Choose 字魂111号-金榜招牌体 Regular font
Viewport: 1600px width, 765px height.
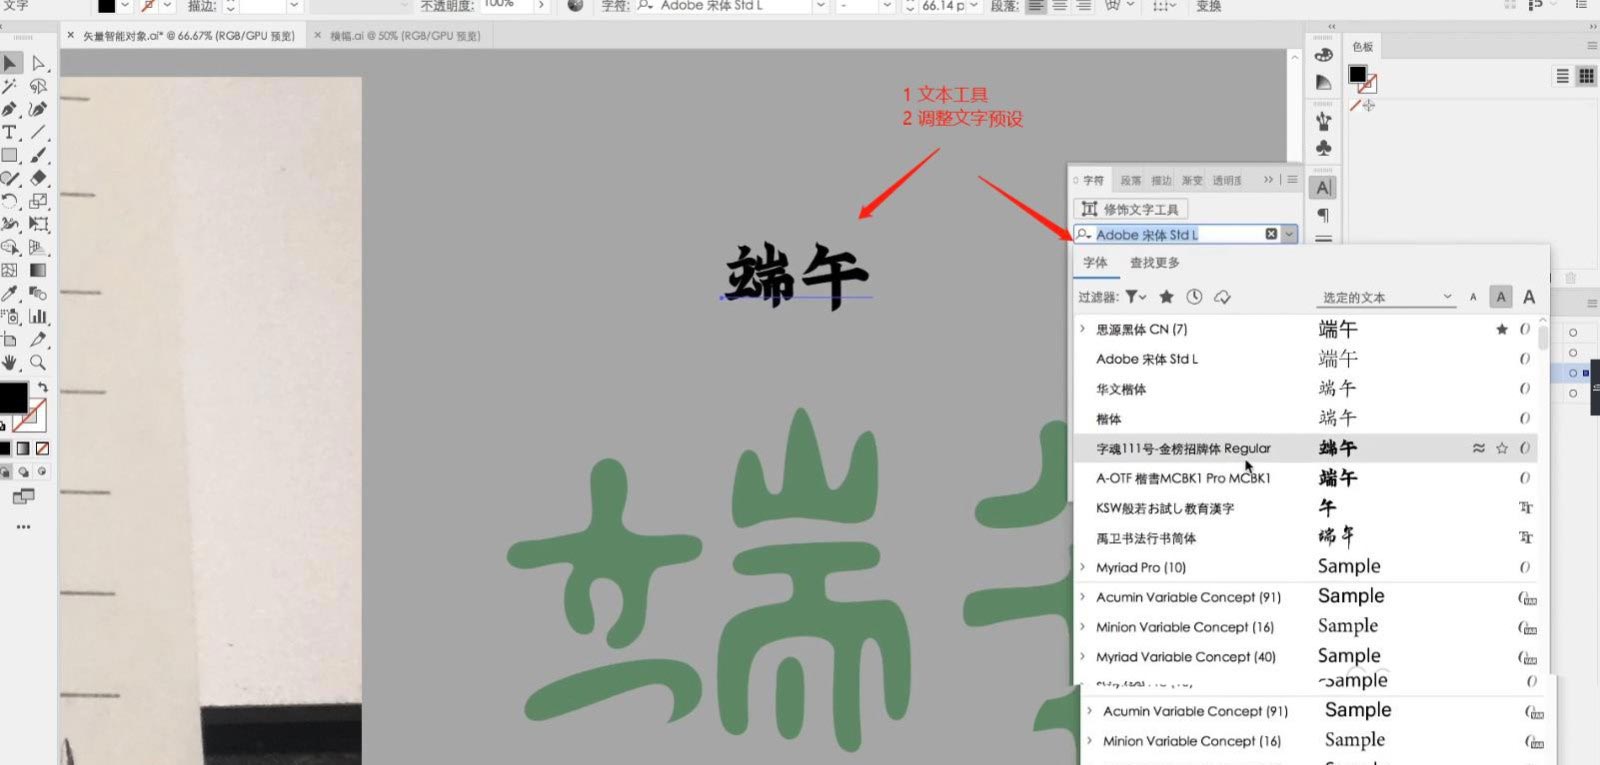coord(1305,448)
